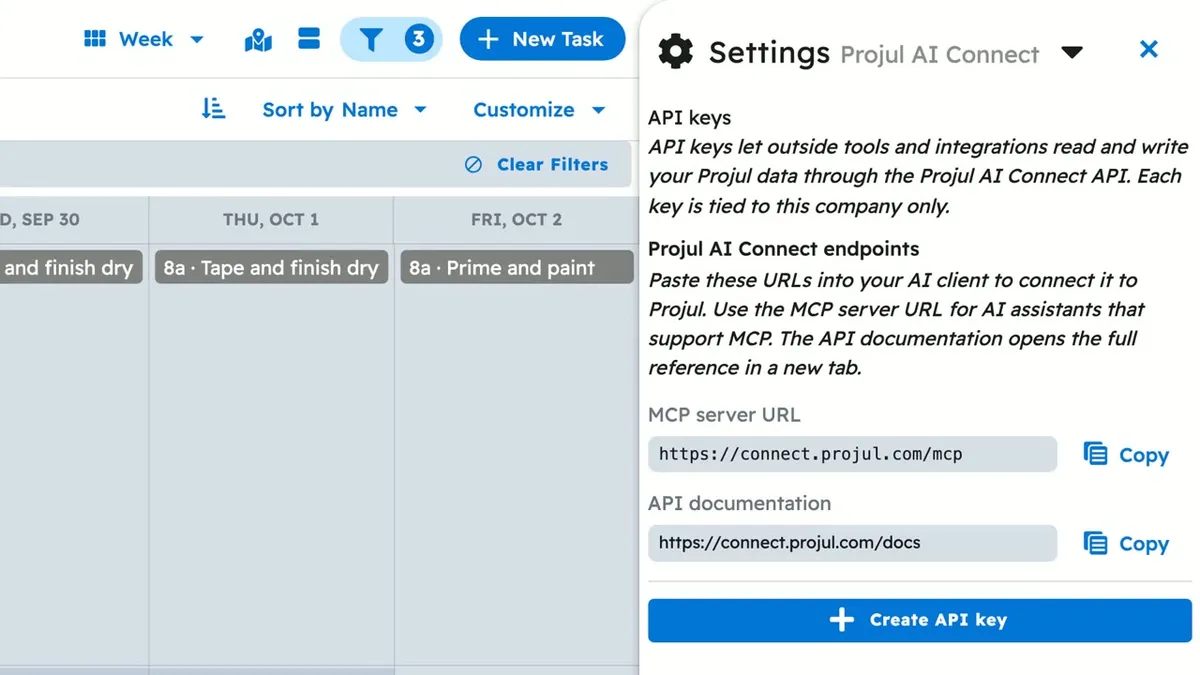
Task: Click the MCP server URL label
Action: (724, 415)
